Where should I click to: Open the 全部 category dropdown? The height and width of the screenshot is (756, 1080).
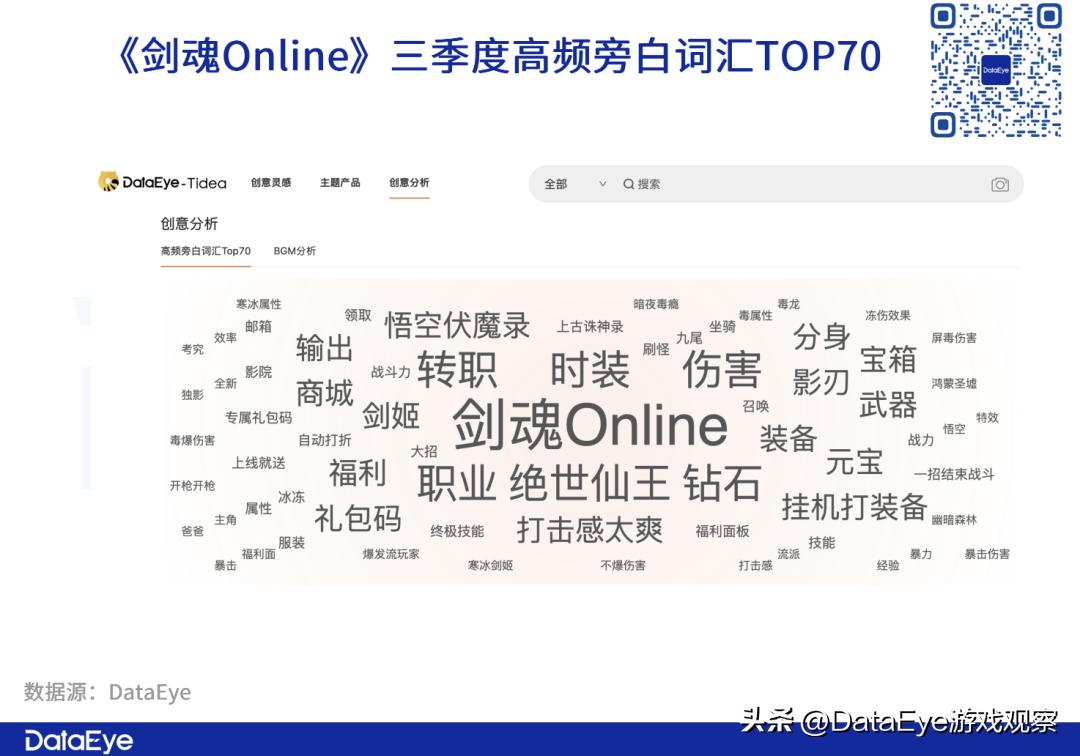click(x=556, y=184)
